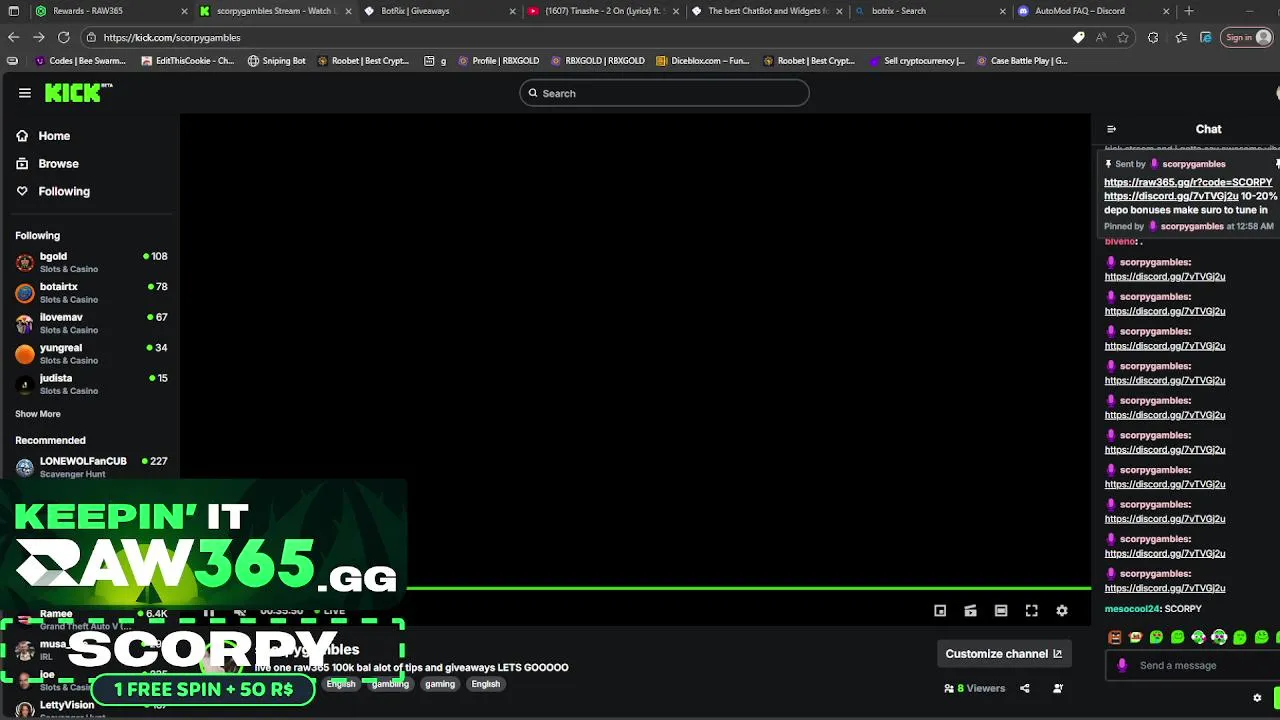Viewport: 1280px width, 720px height.
Task: Click the share channel icon
Action: tap(1024, 688)
